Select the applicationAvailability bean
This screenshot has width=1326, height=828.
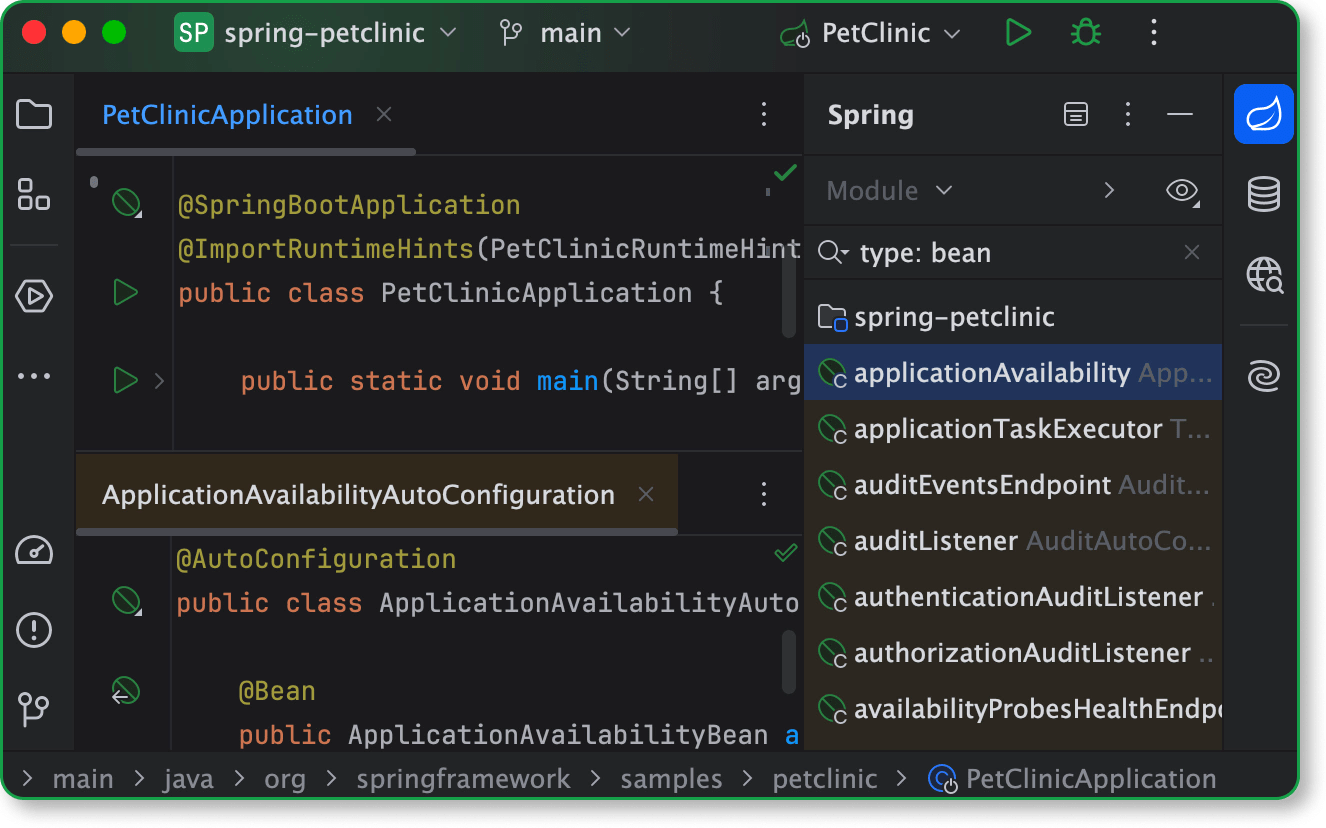[x=1013, y=373]
